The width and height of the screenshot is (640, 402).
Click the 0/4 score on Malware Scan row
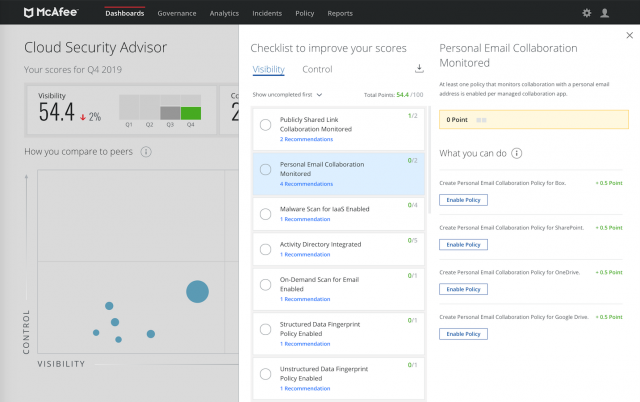413,205
